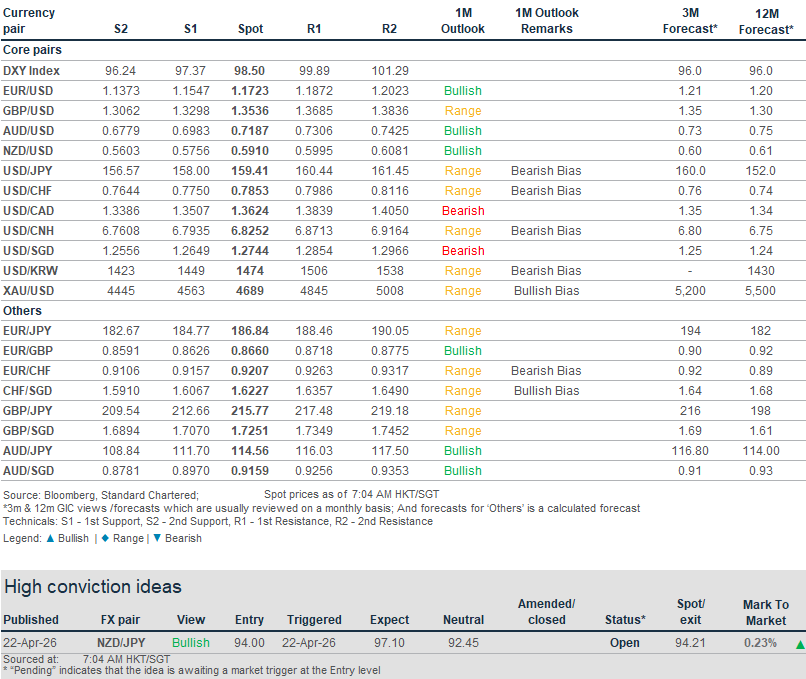Click the Core pairs section heading
The image size is (806, 679).
pos(32,50)
